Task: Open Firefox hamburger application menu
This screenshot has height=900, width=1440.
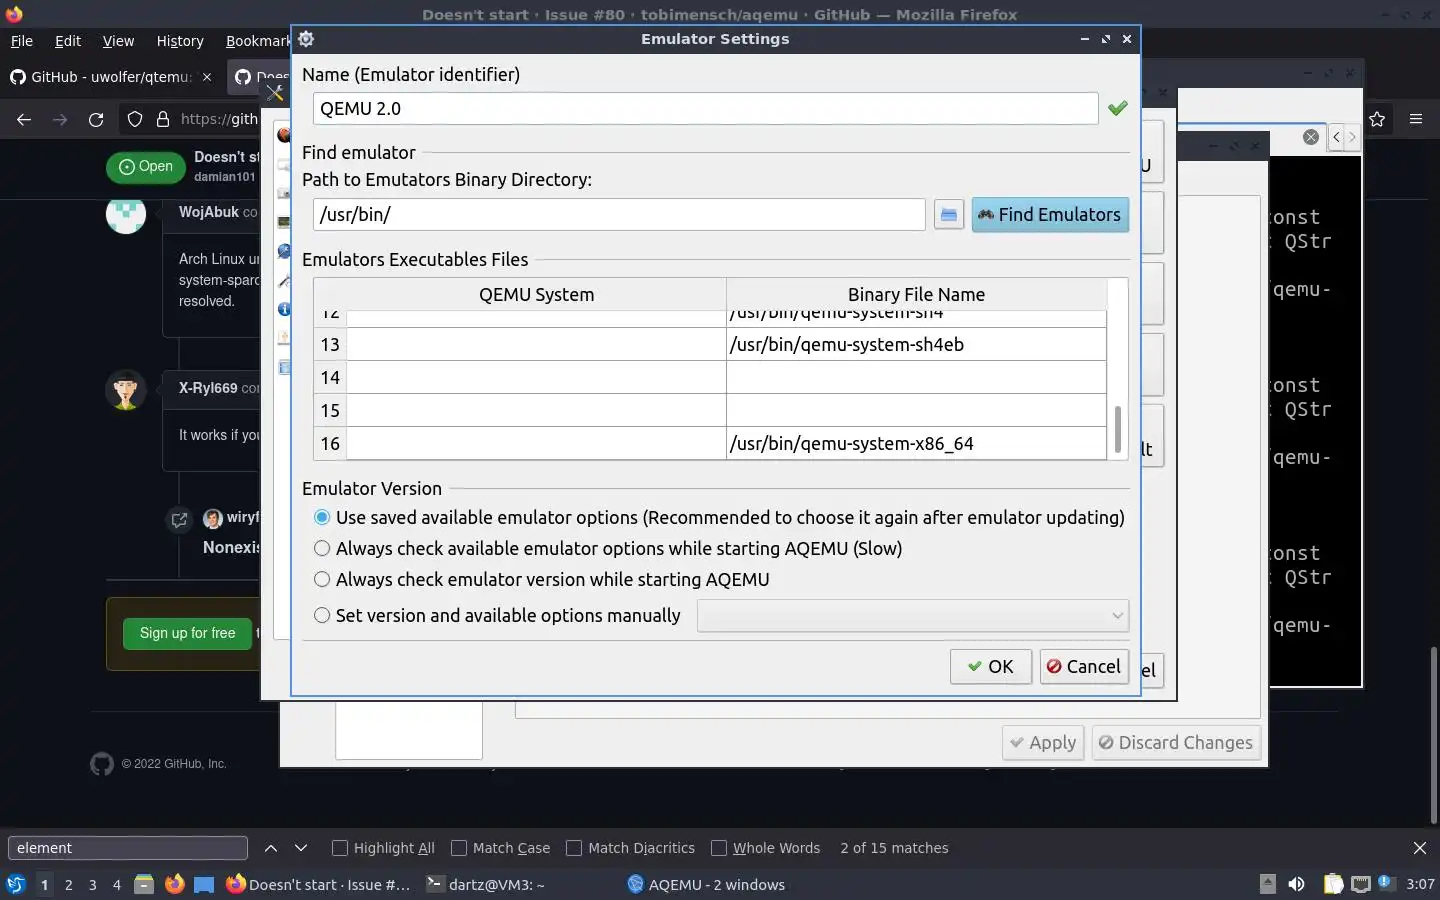Action: click(1415, 119)
